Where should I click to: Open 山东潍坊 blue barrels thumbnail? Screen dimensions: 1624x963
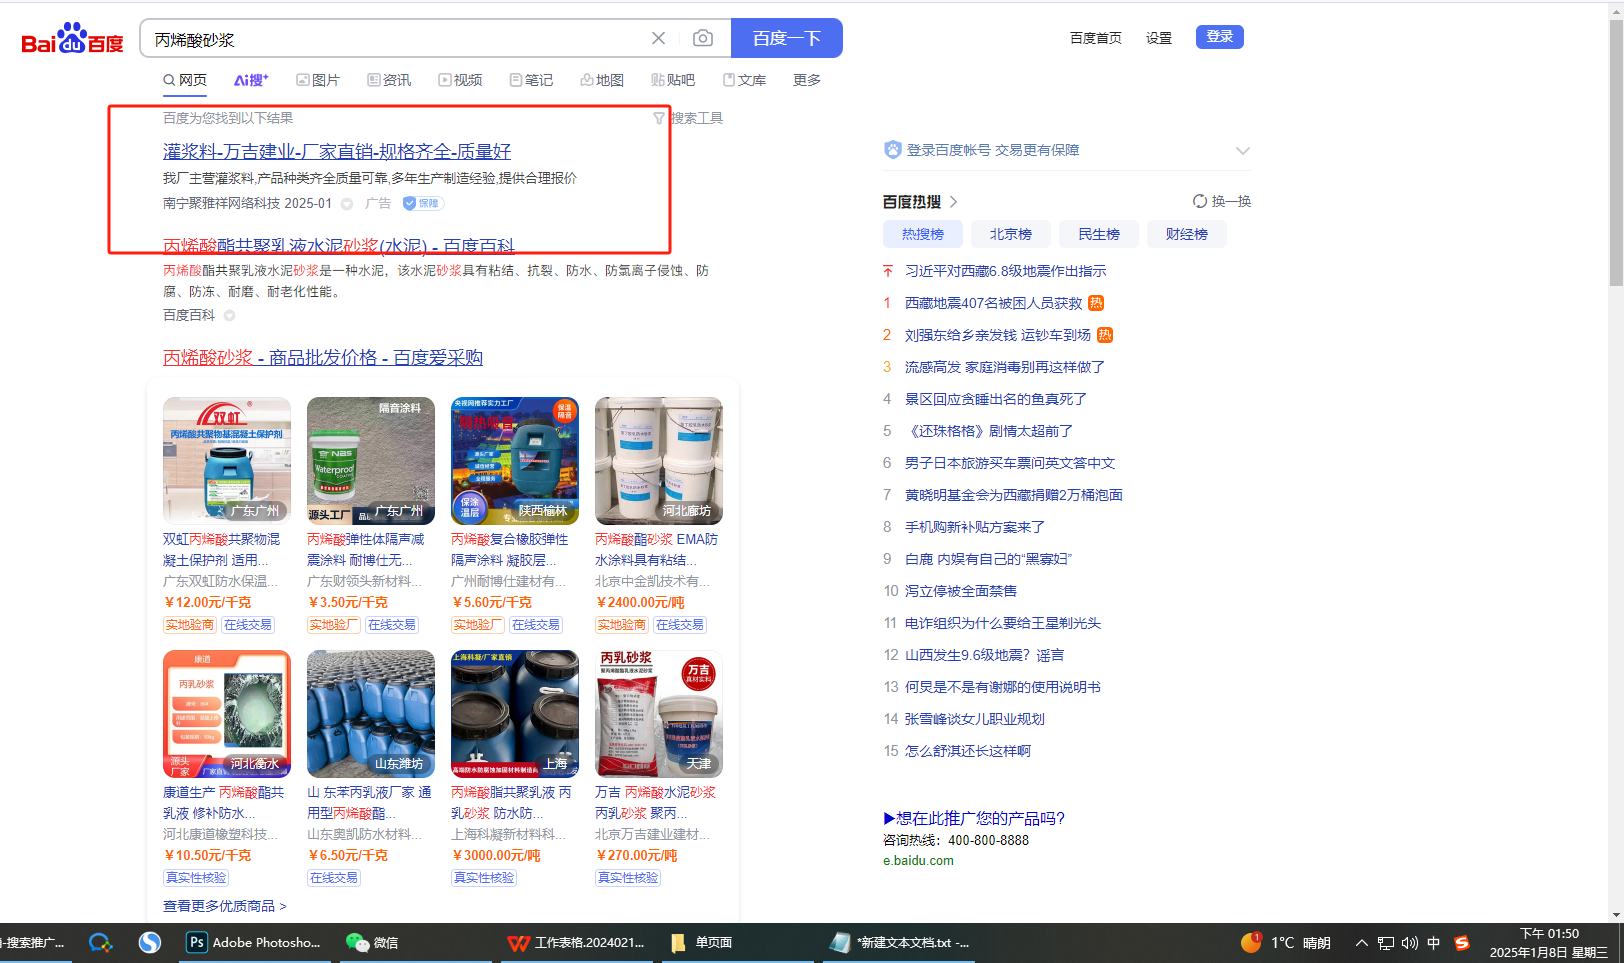[x=371, y=714]
